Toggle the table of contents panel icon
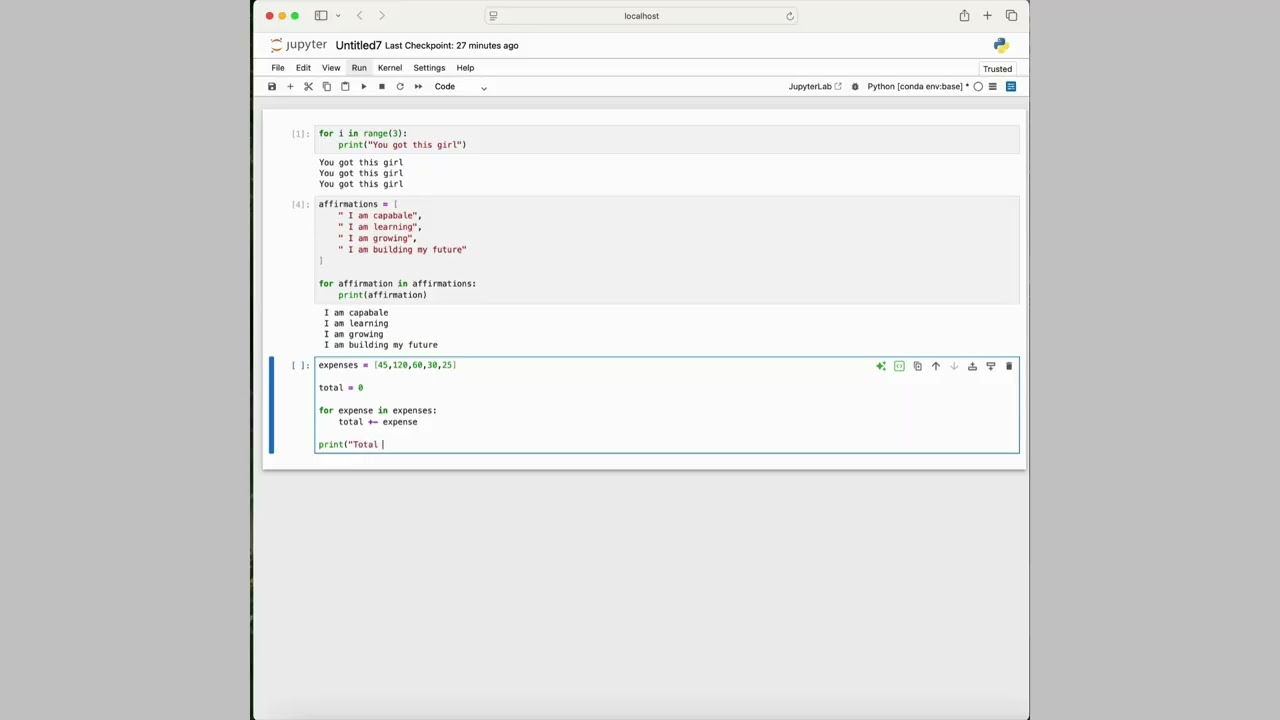Image resolution: width=1280 pixels, height=720 pixels. (993, 87)
